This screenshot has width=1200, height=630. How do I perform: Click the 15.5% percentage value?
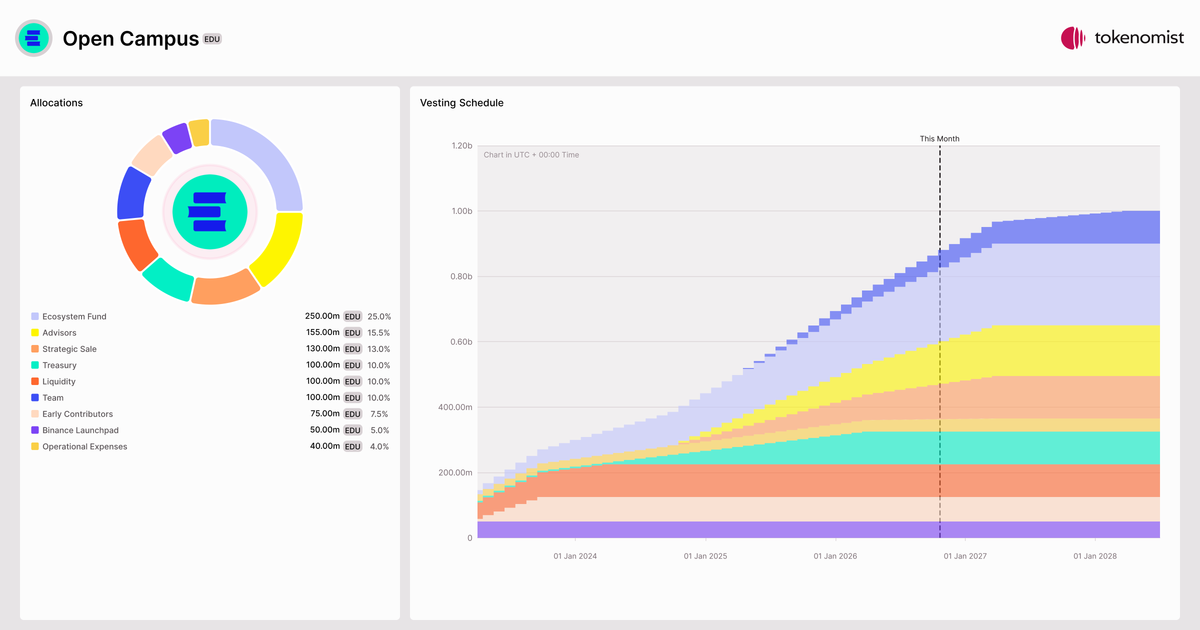[379, 333]
